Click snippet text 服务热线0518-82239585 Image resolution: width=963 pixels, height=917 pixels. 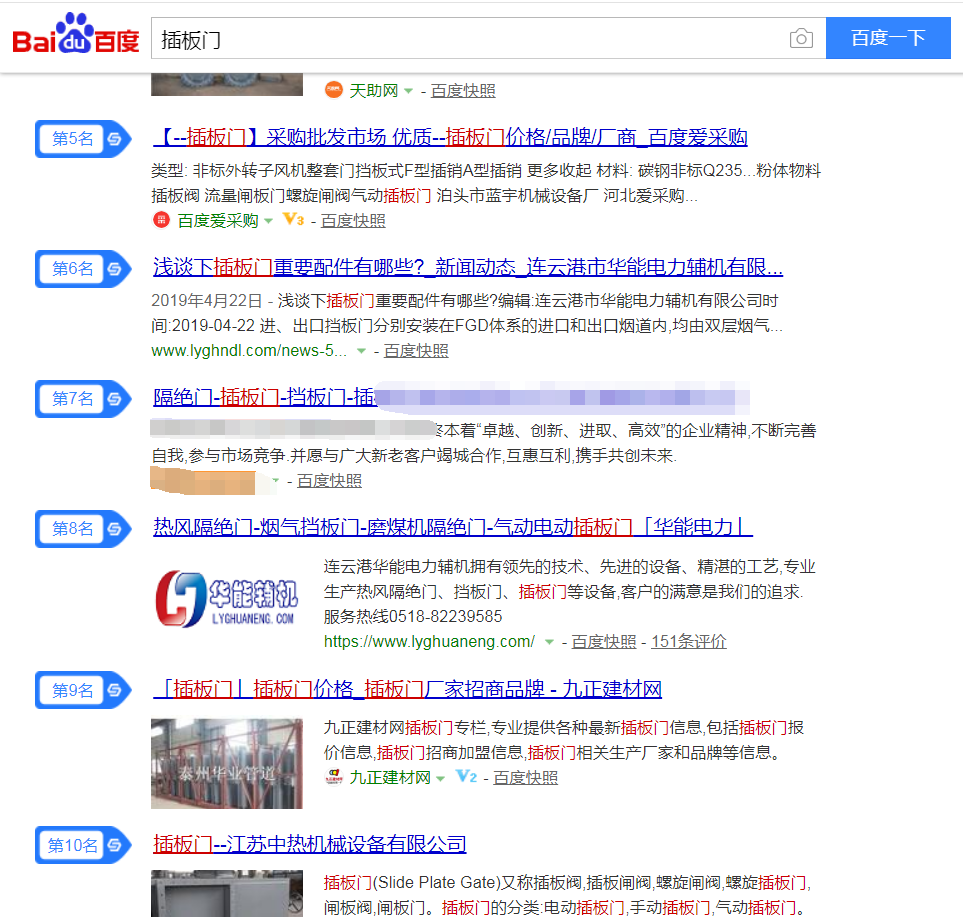(413, 617)
